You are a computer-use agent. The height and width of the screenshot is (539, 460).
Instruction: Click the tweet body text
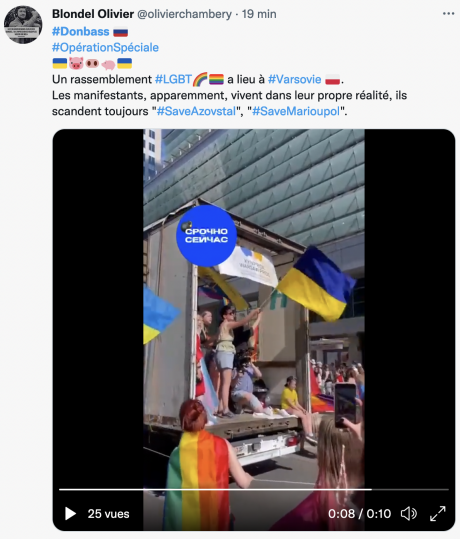tap(229, 95)
